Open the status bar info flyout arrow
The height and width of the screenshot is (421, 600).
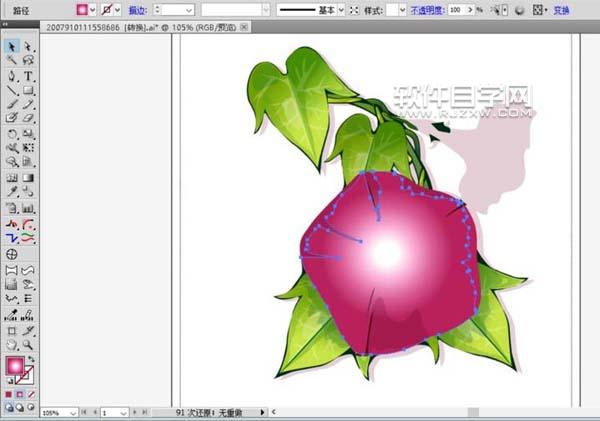(x=263, y=412)
